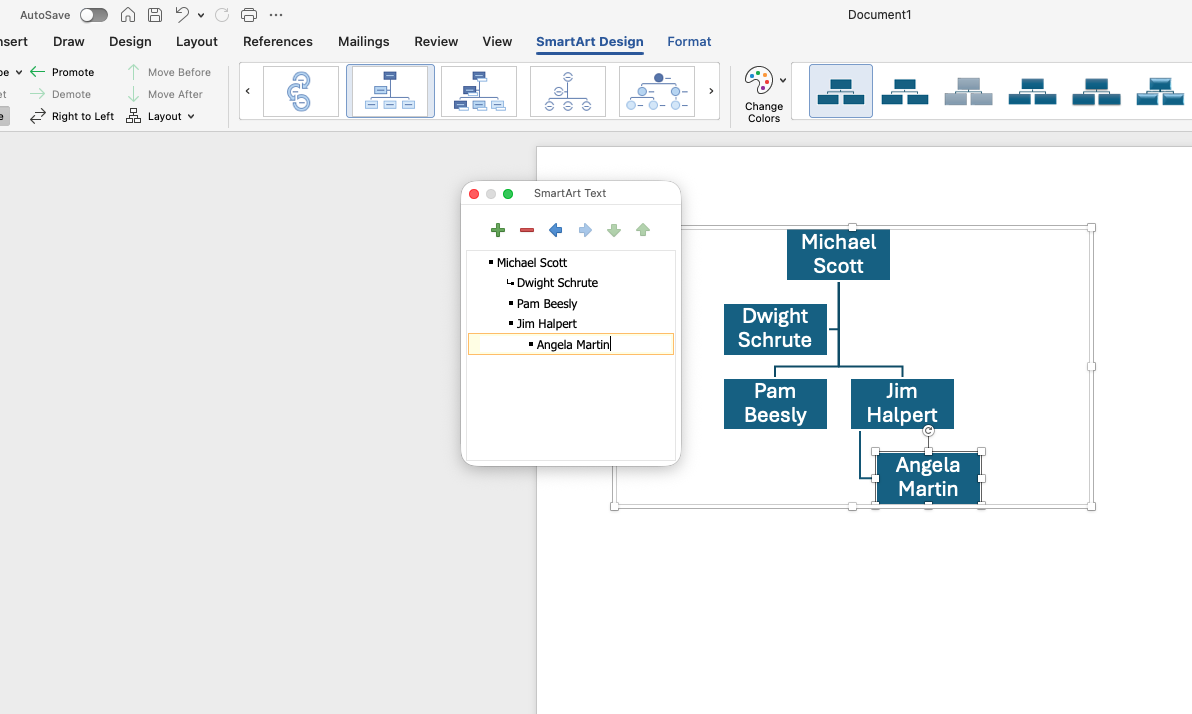Image resolution: width=1192 pixels, height=714 pixels.
Task: Click the Redo icon
Action: tap(222, 14)
